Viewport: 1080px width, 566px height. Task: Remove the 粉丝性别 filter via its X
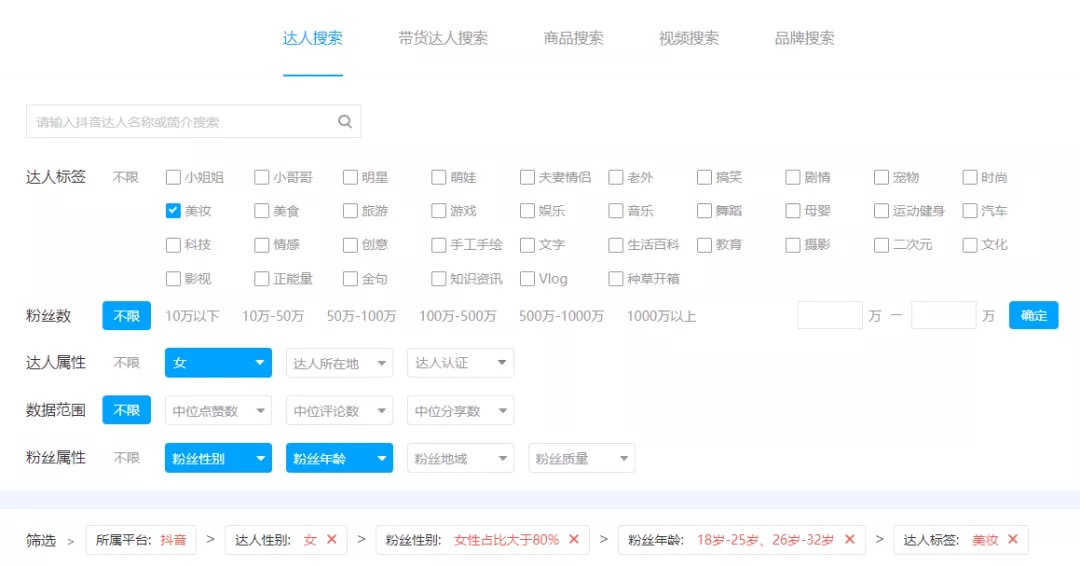(x=574, y=539)
